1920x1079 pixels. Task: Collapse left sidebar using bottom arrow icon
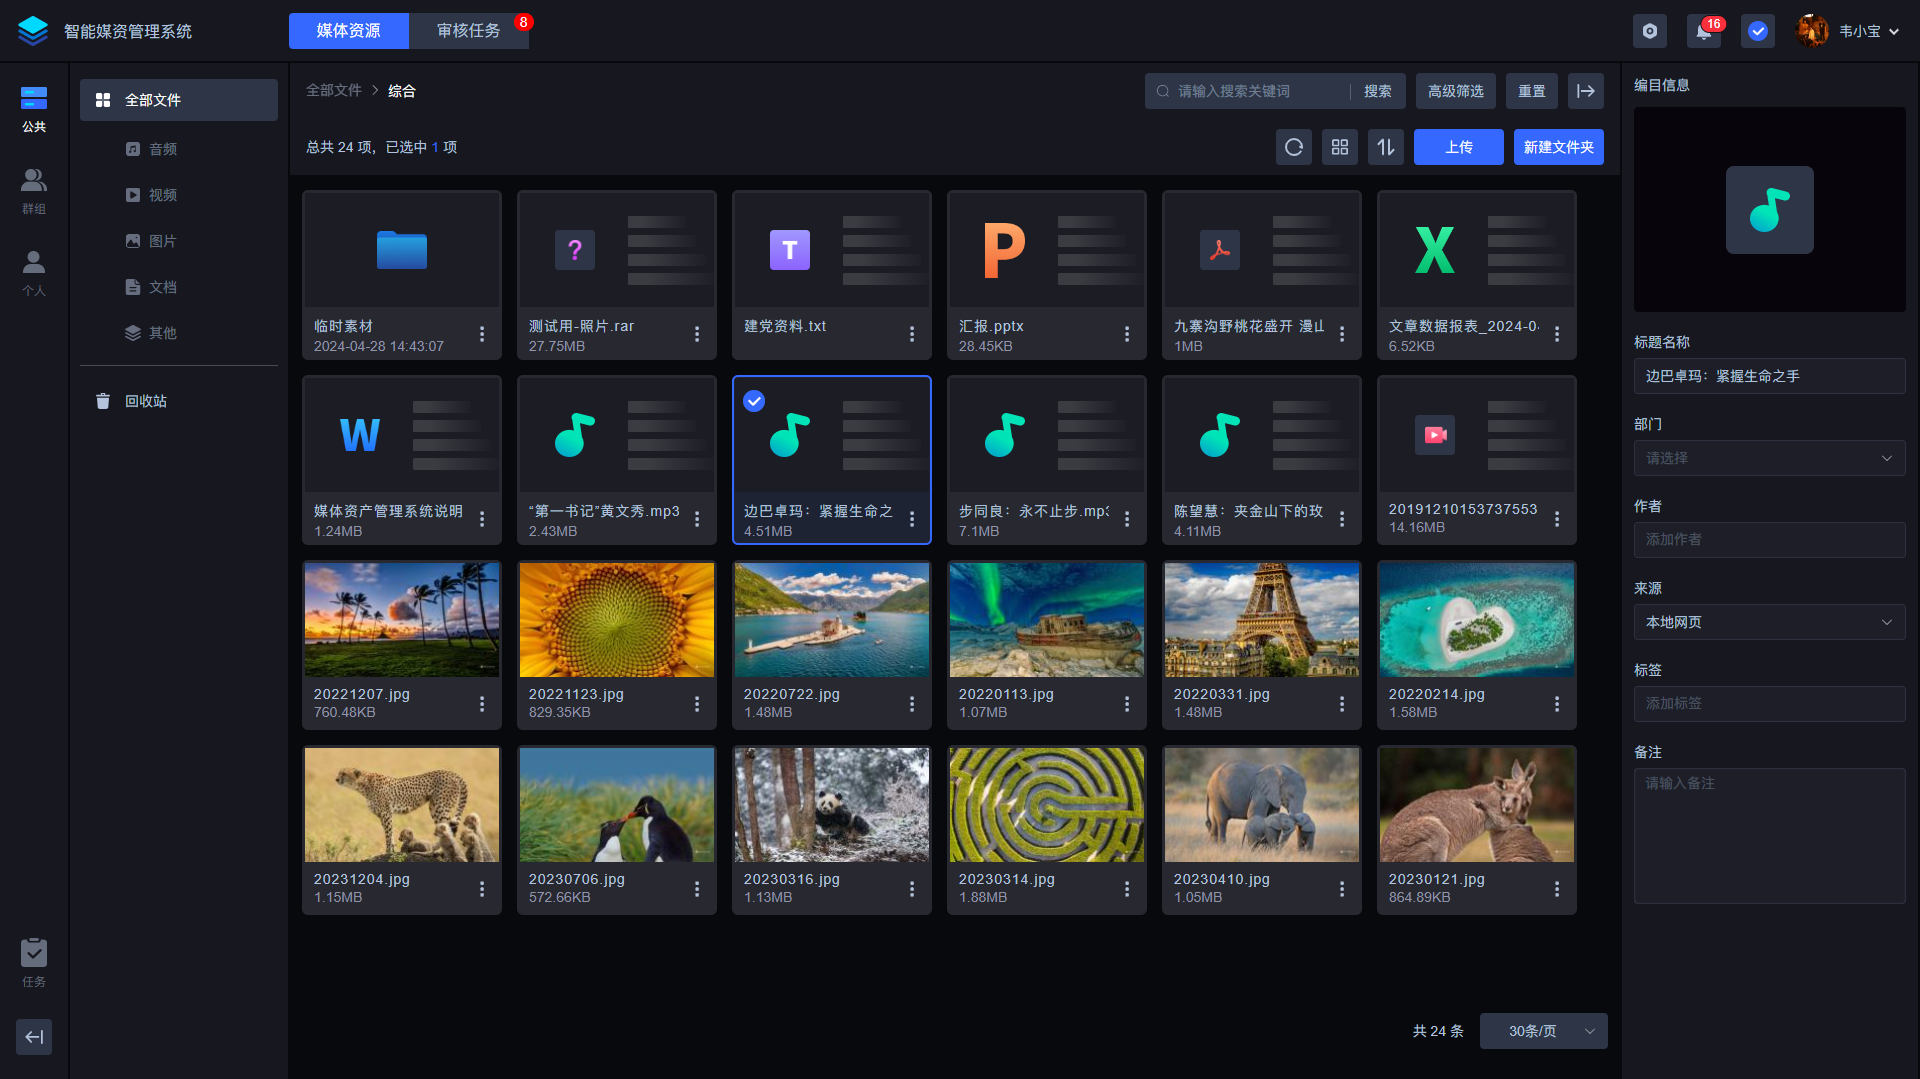[x=34, y=1036]
